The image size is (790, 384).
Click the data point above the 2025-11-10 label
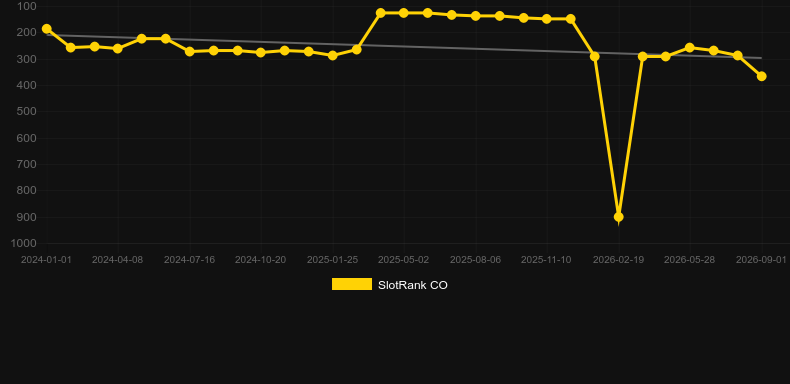click(546, 19)
